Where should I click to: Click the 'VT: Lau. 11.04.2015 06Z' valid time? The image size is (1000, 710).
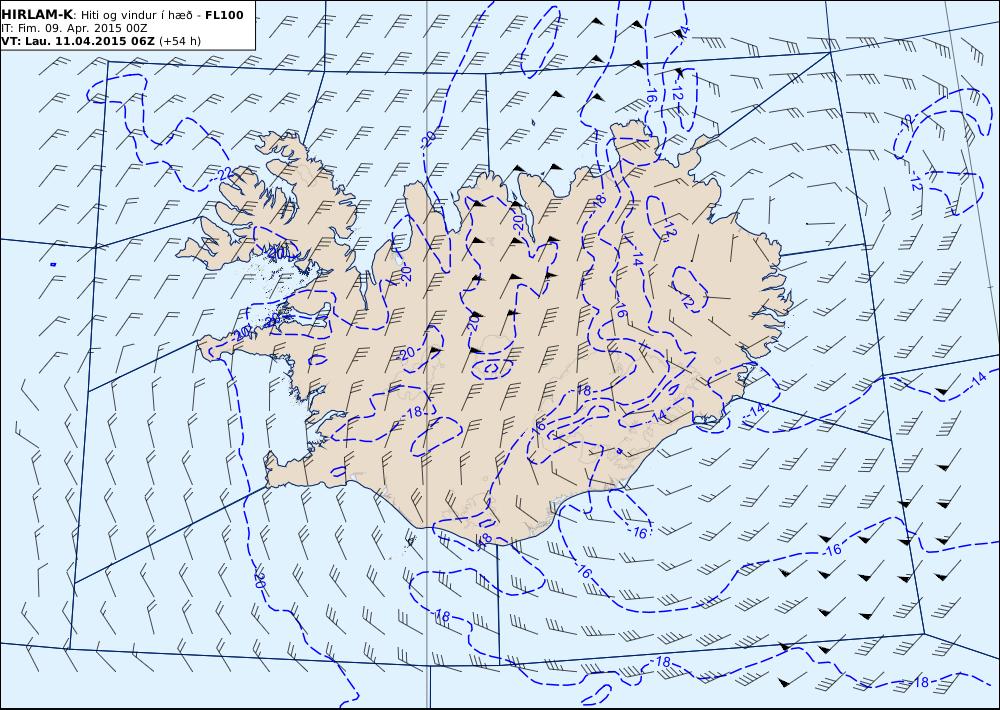click(78, 41)
